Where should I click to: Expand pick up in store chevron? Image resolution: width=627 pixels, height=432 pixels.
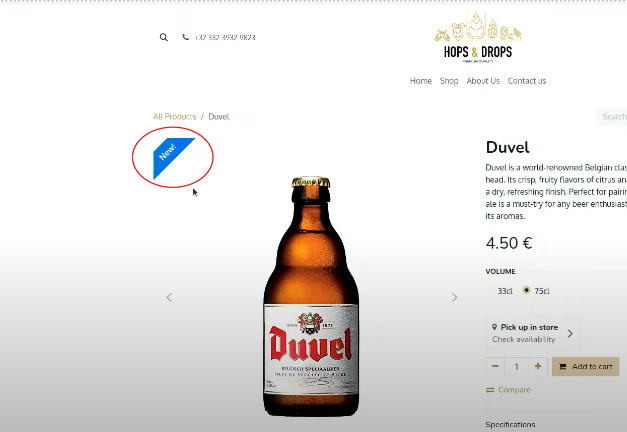coord(570,333)
